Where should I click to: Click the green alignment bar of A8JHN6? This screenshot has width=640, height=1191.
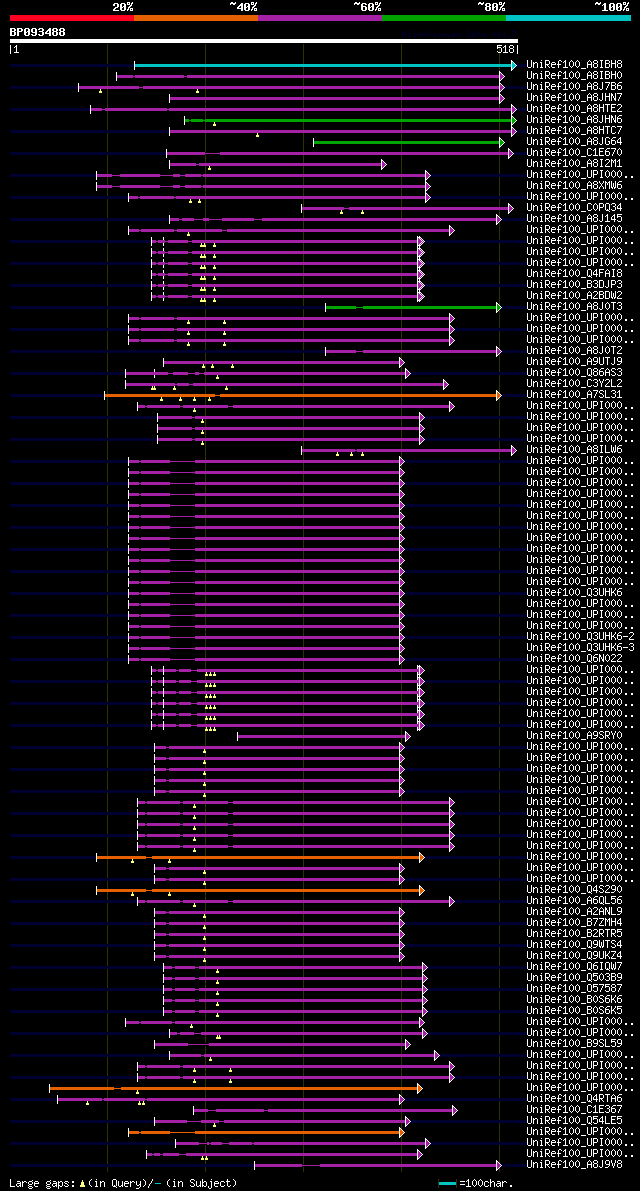click(x=350, y=121)
